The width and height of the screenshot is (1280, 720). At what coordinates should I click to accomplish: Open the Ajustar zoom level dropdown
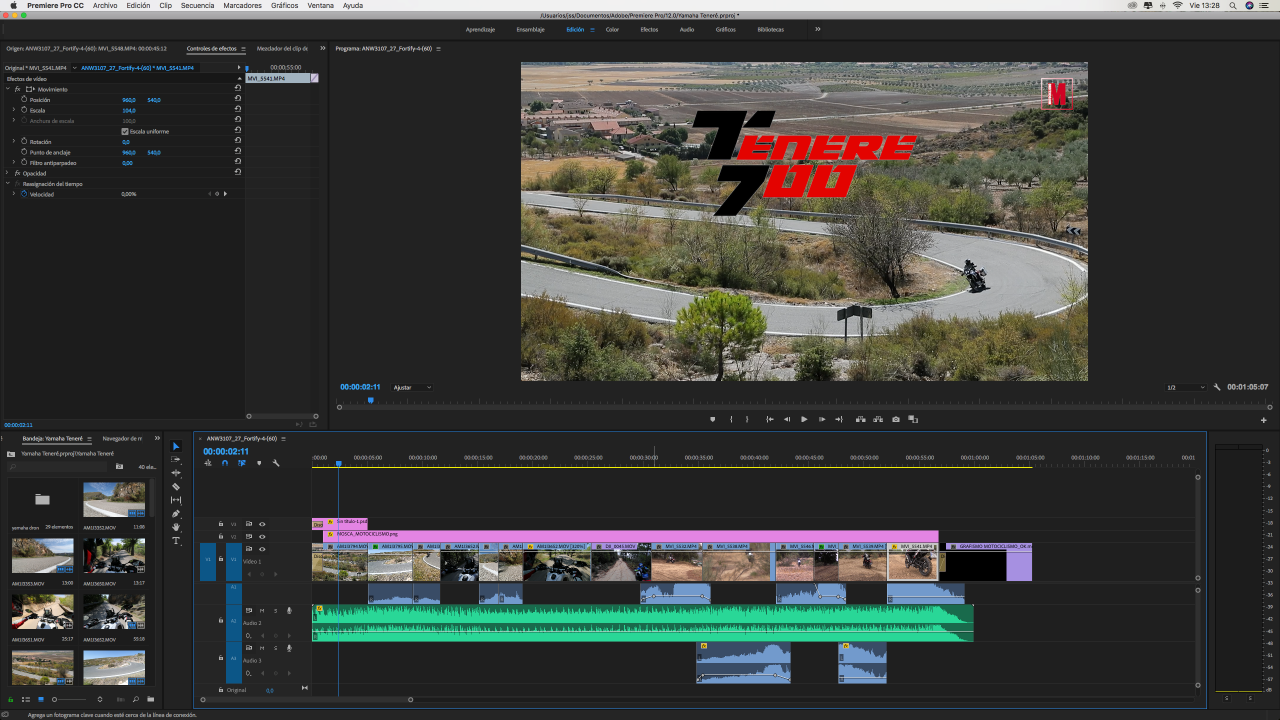click(411, 387)
